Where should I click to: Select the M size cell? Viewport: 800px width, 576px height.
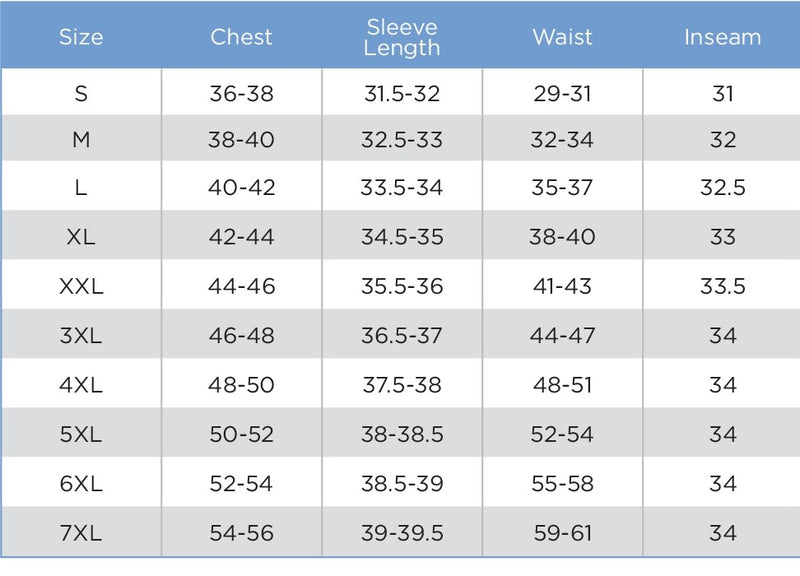point(81,139)
